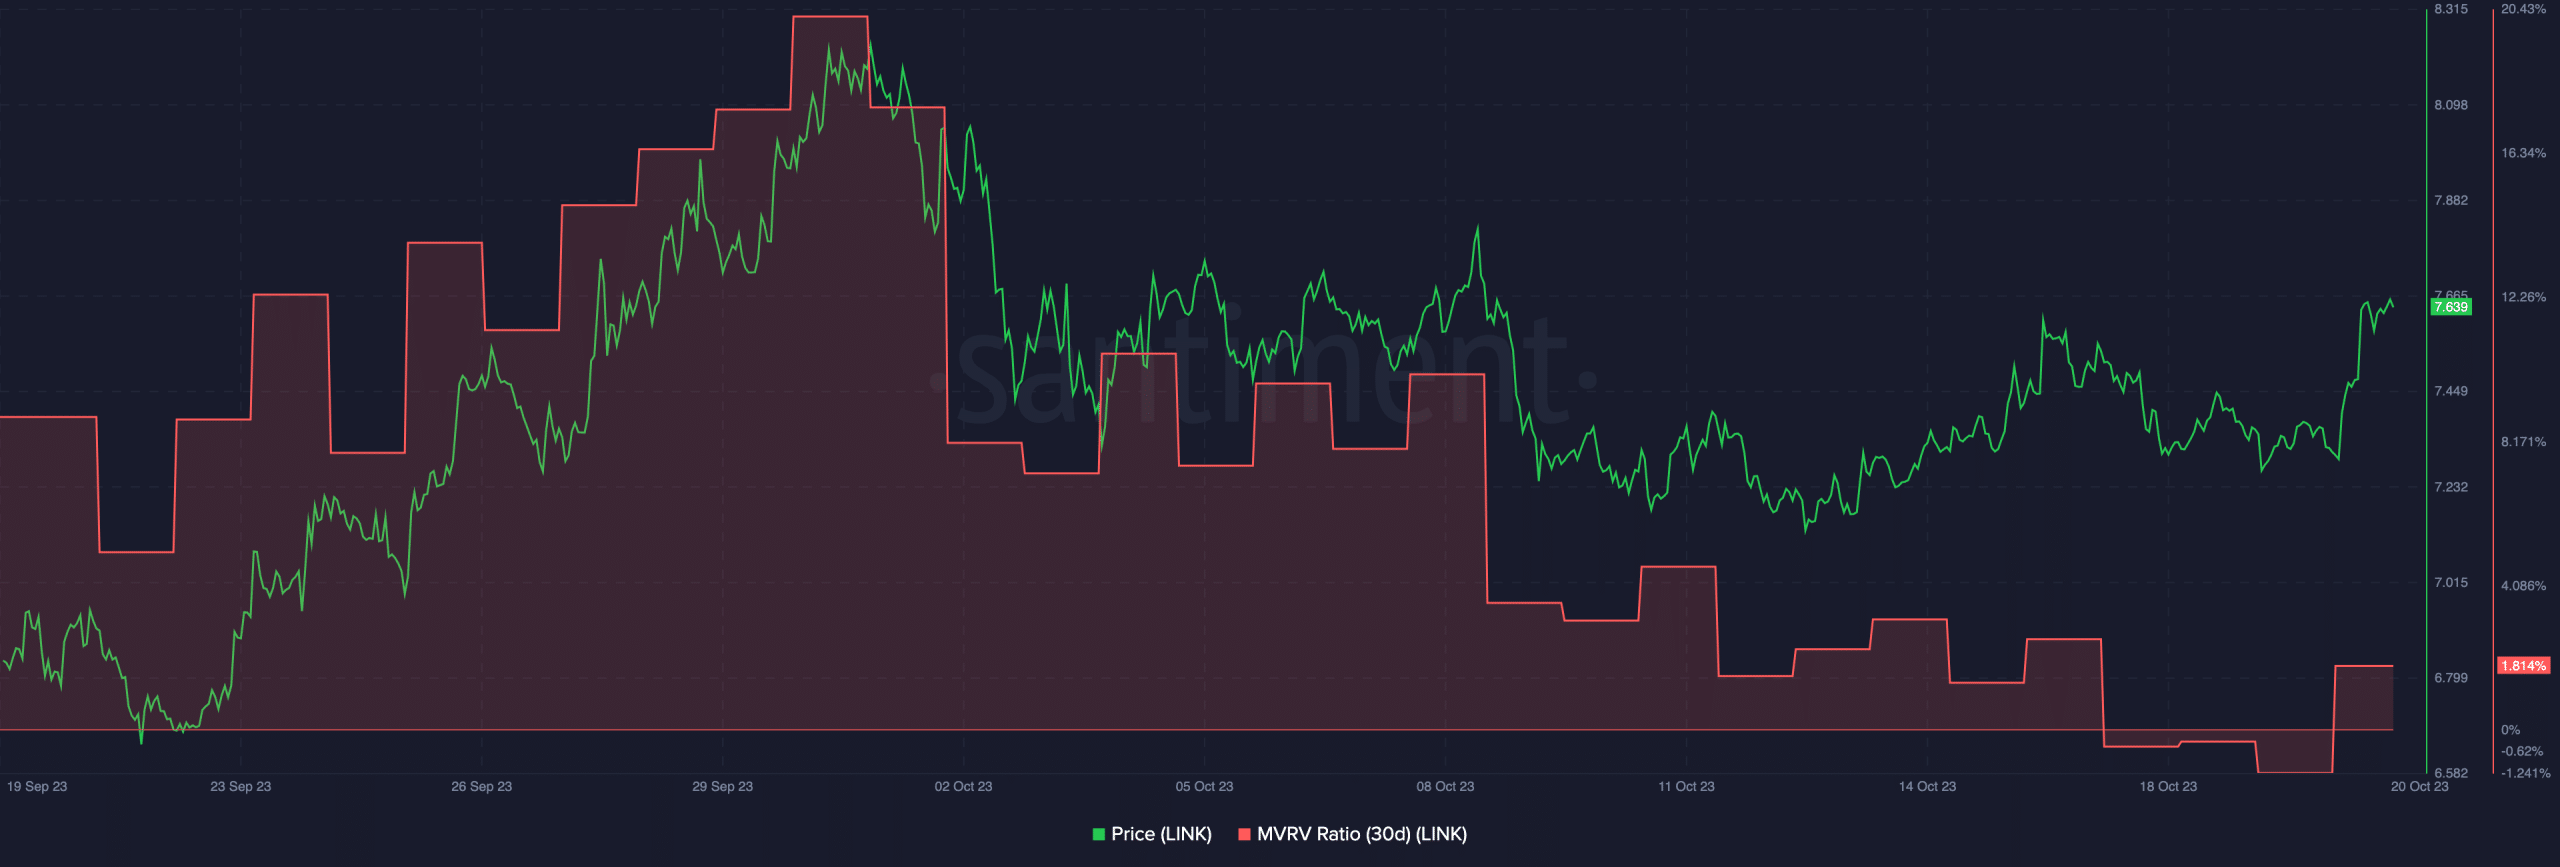Click the 26 Sep 23 date label

[482, 787]
